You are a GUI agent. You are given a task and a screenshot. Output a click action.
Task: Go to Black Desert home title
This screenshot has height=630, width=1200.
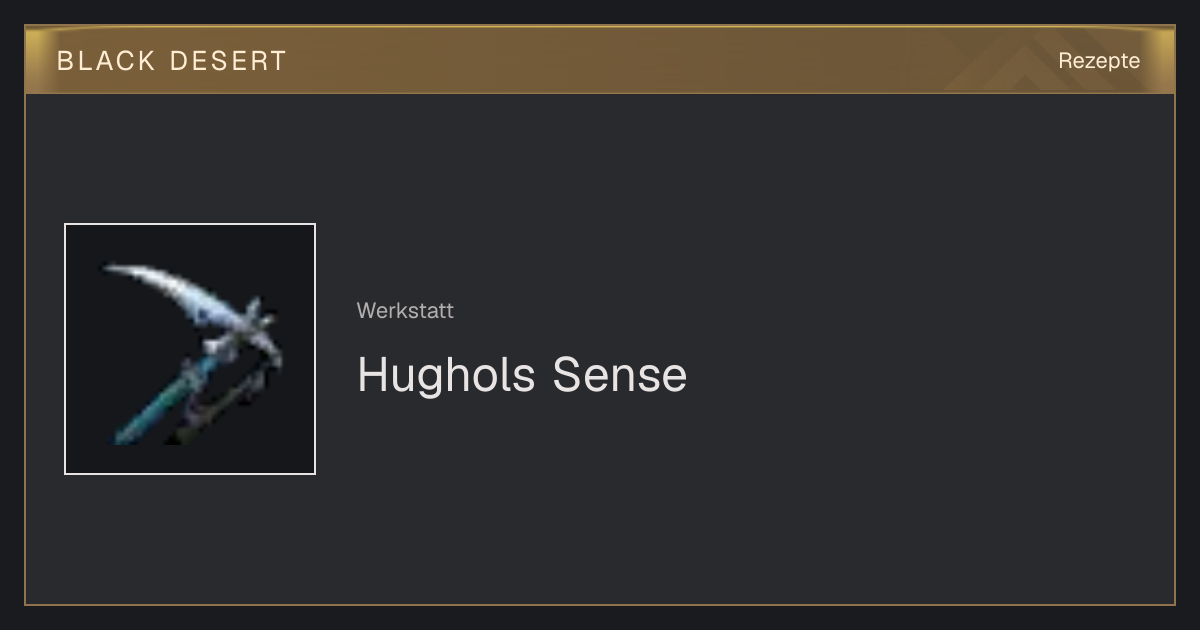point(172,61)
